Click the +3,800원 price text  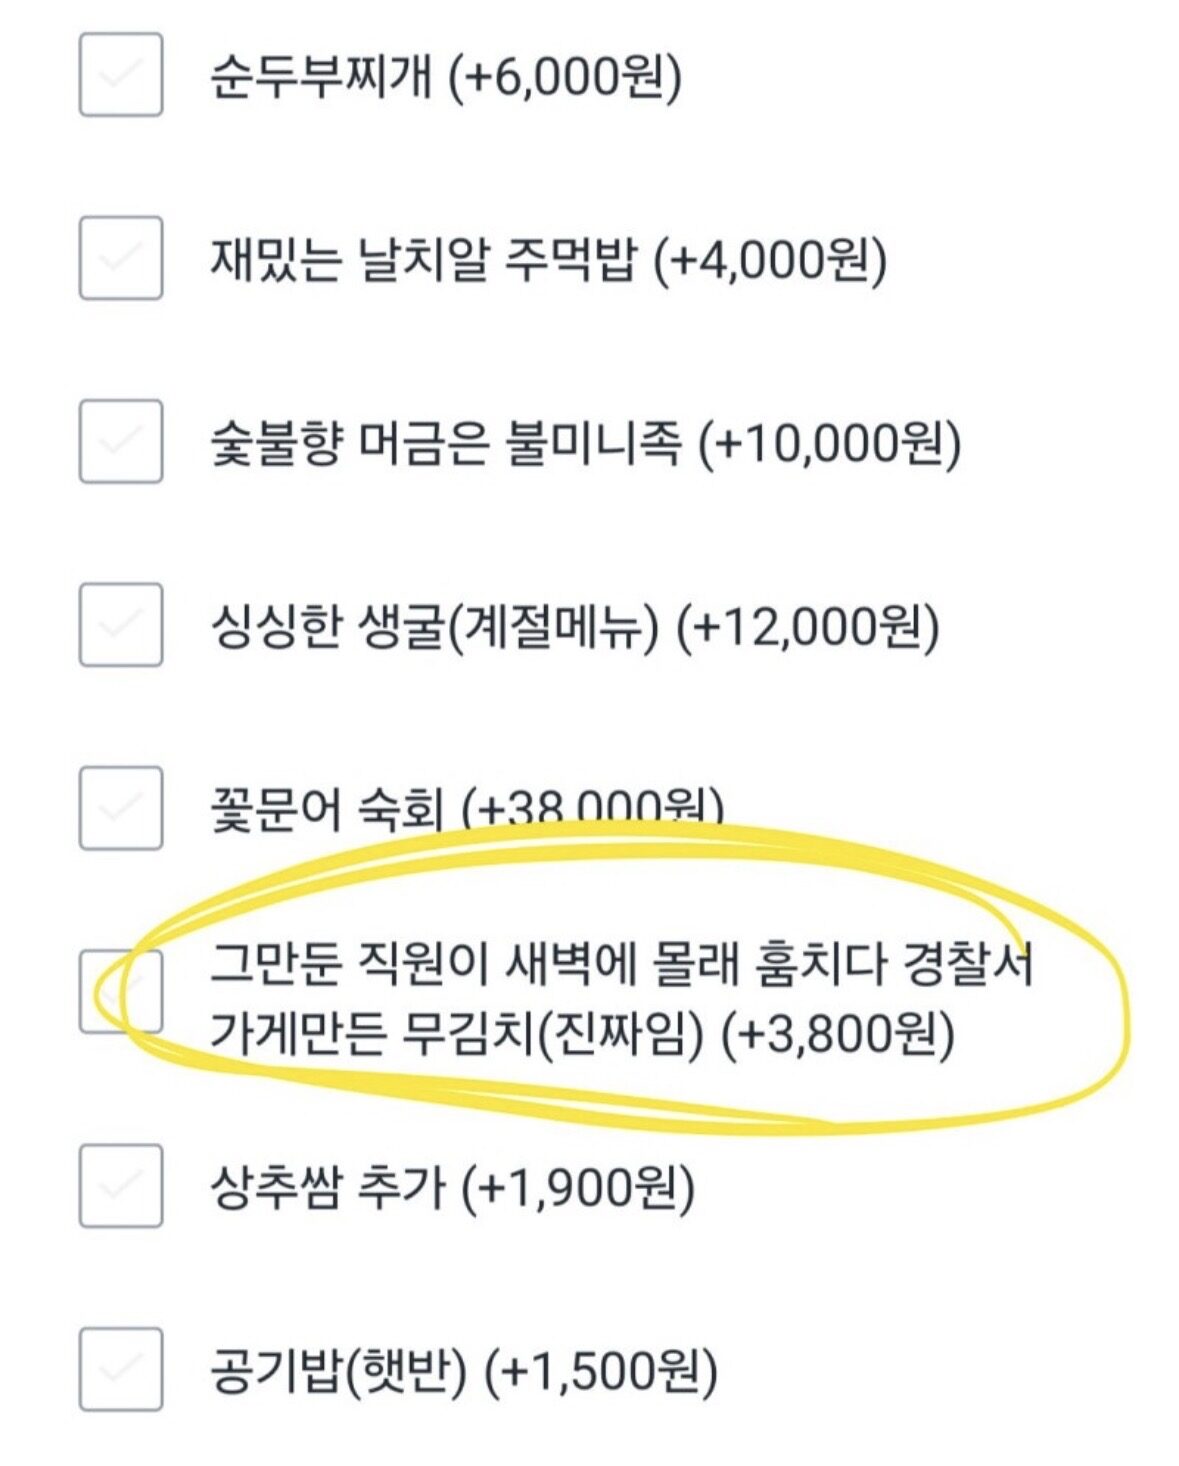click(838, 1034)
